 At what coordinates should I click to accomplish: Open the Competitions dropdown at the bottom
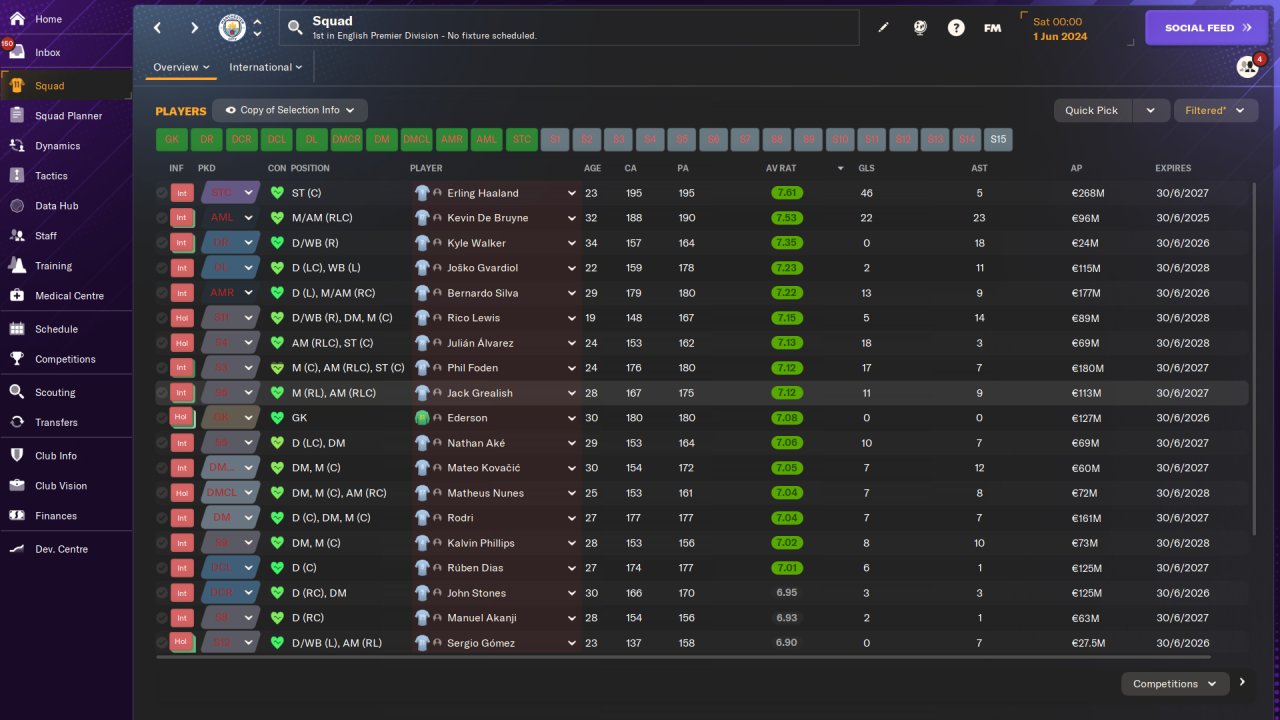click(1175, 684)
